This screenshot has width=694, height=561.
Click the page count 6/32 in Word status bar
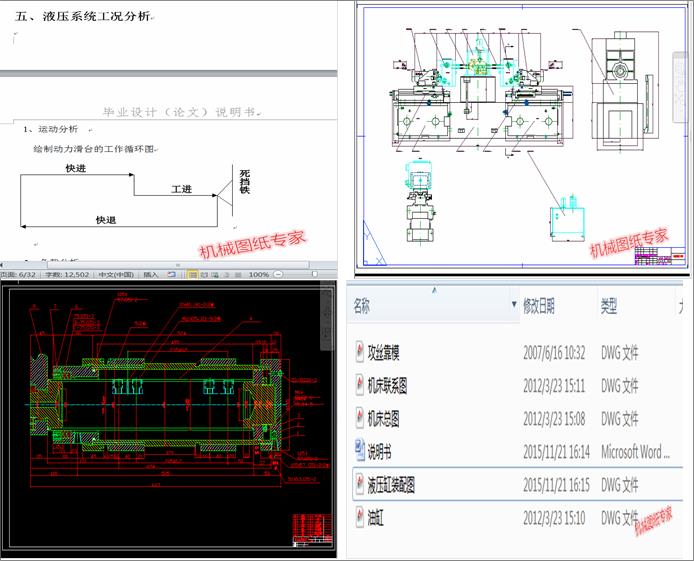(18, 274)
